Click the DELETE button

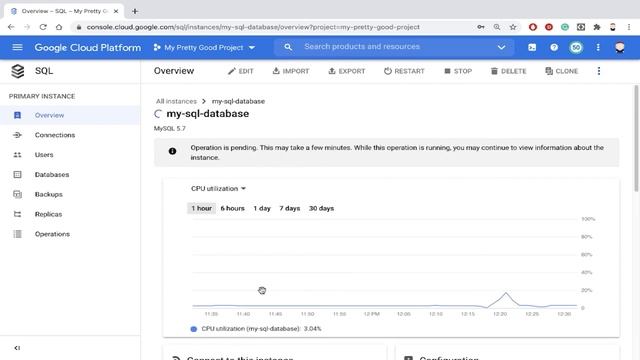click(509, 71)
